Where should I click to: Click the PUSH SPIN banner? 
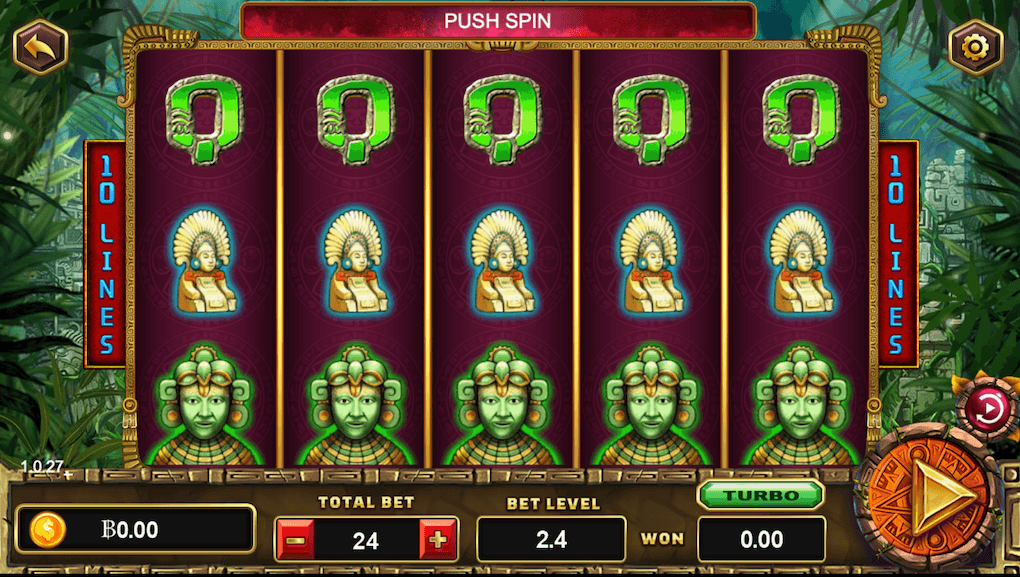(498, 21)
